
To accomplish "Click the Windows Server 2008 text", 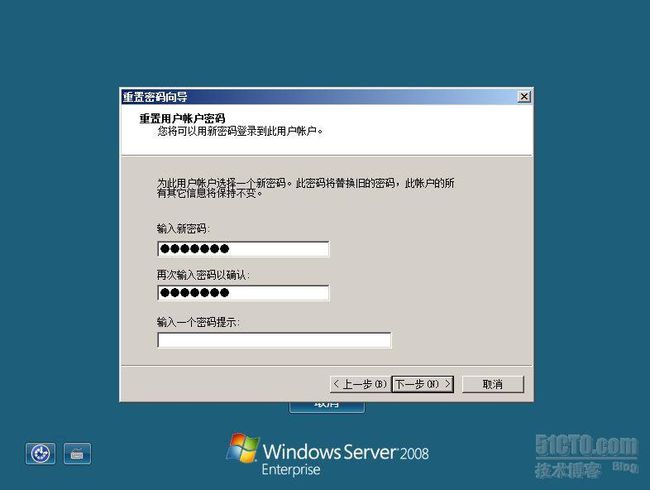I will (x=346, y=452).
